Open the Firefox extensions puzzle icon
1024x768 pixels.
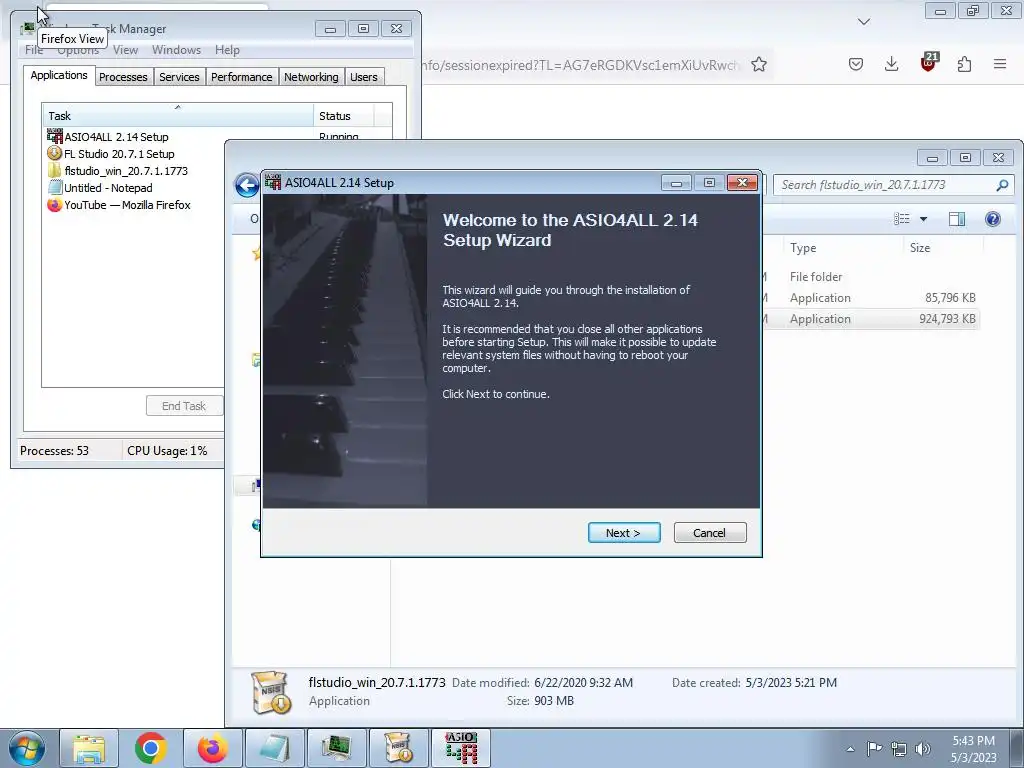[964, 64]
